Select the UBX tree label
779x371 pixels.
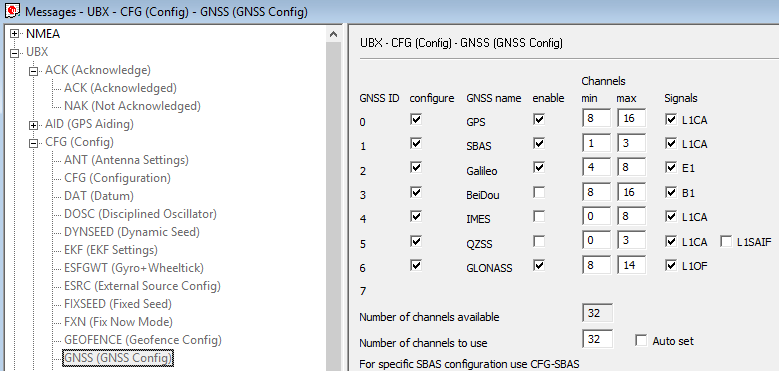click(x=37, y=52)
